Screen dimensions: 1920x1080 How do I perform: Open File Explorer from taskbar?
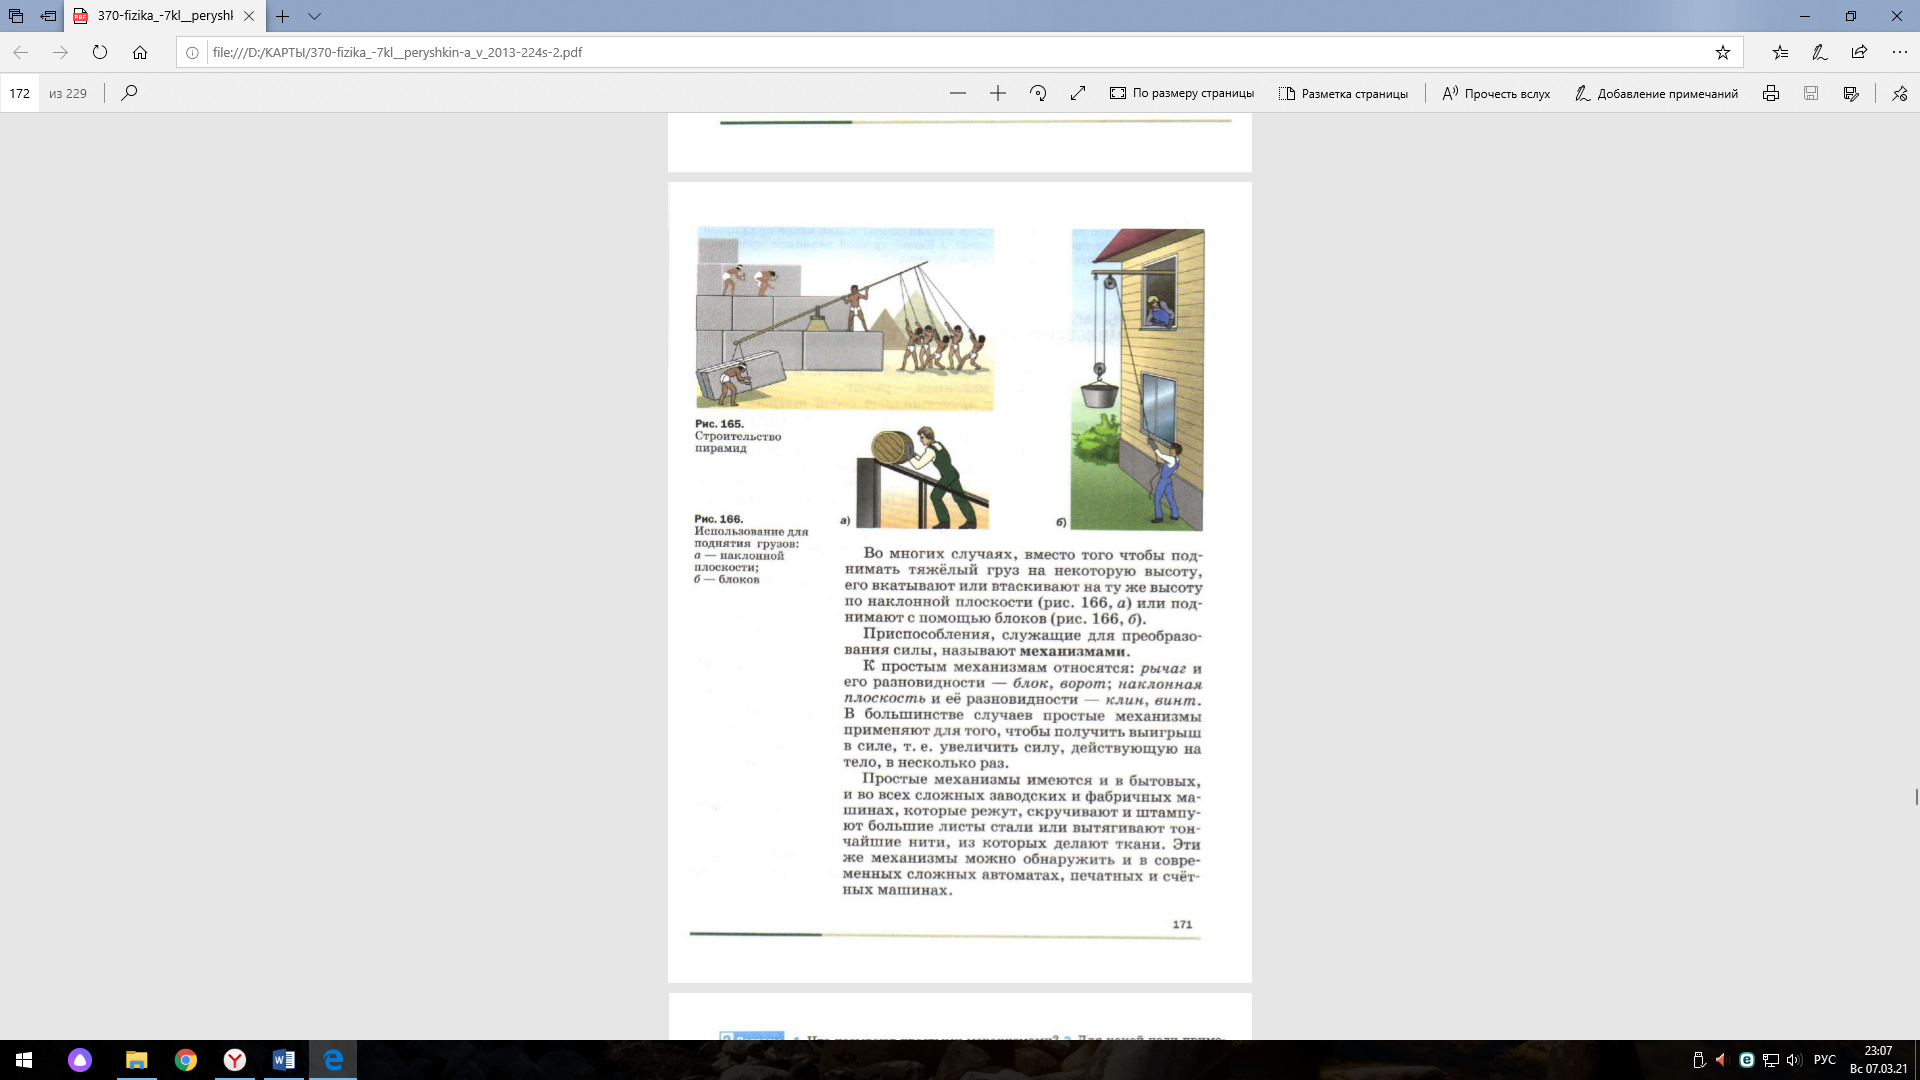(136, 1060)
